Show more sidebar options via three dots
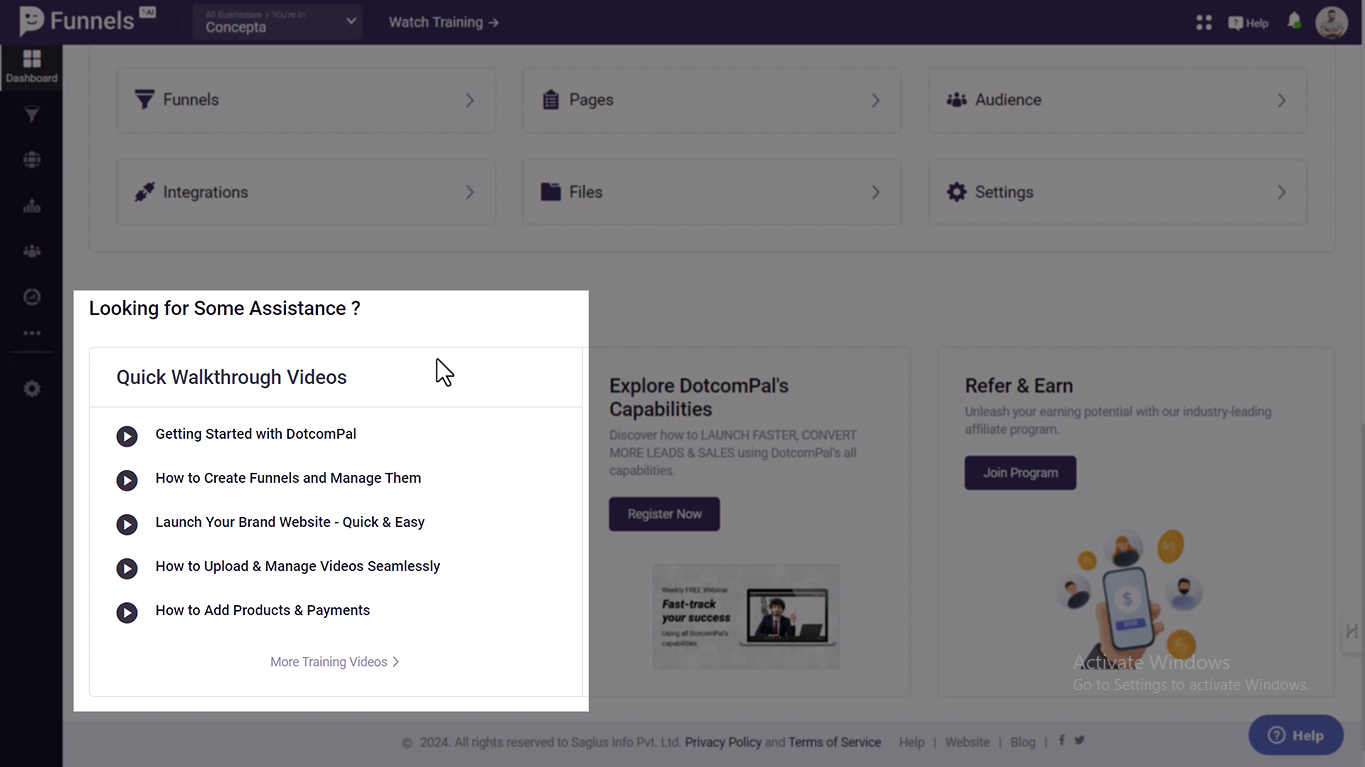1365x767 pixels. 32,333
